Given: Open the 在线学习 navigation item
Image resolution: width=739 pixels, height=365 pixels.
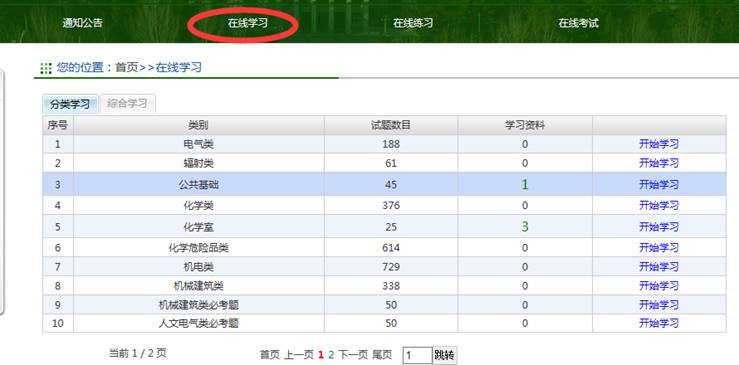Looking at the screenshot, I should 248,23.
